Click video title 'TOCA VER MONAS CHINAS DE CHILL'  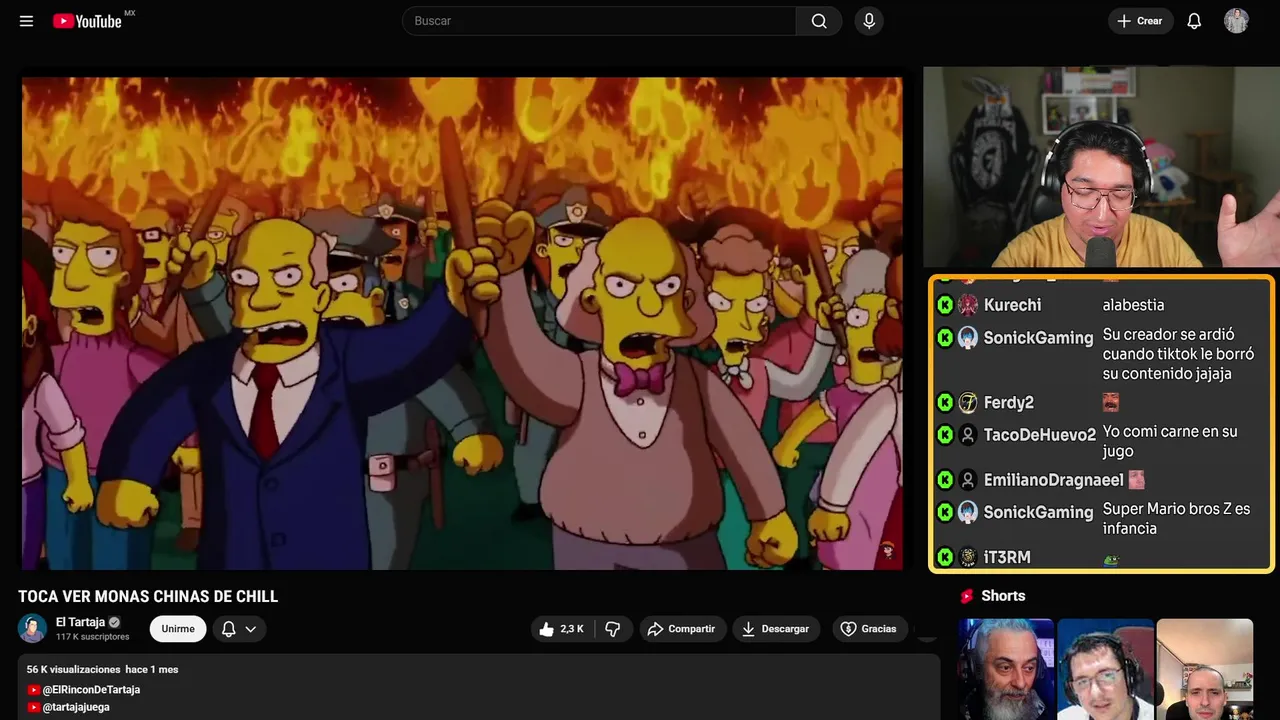click(148, 597)
